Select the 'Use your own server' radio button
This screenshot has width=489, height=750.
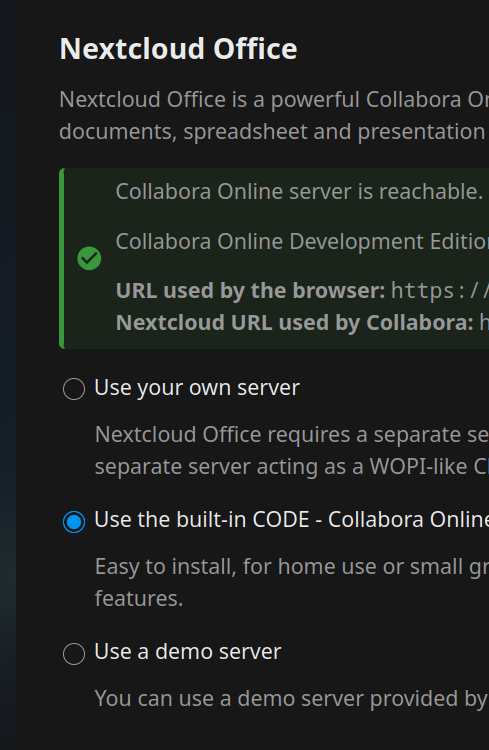[74, 389]
